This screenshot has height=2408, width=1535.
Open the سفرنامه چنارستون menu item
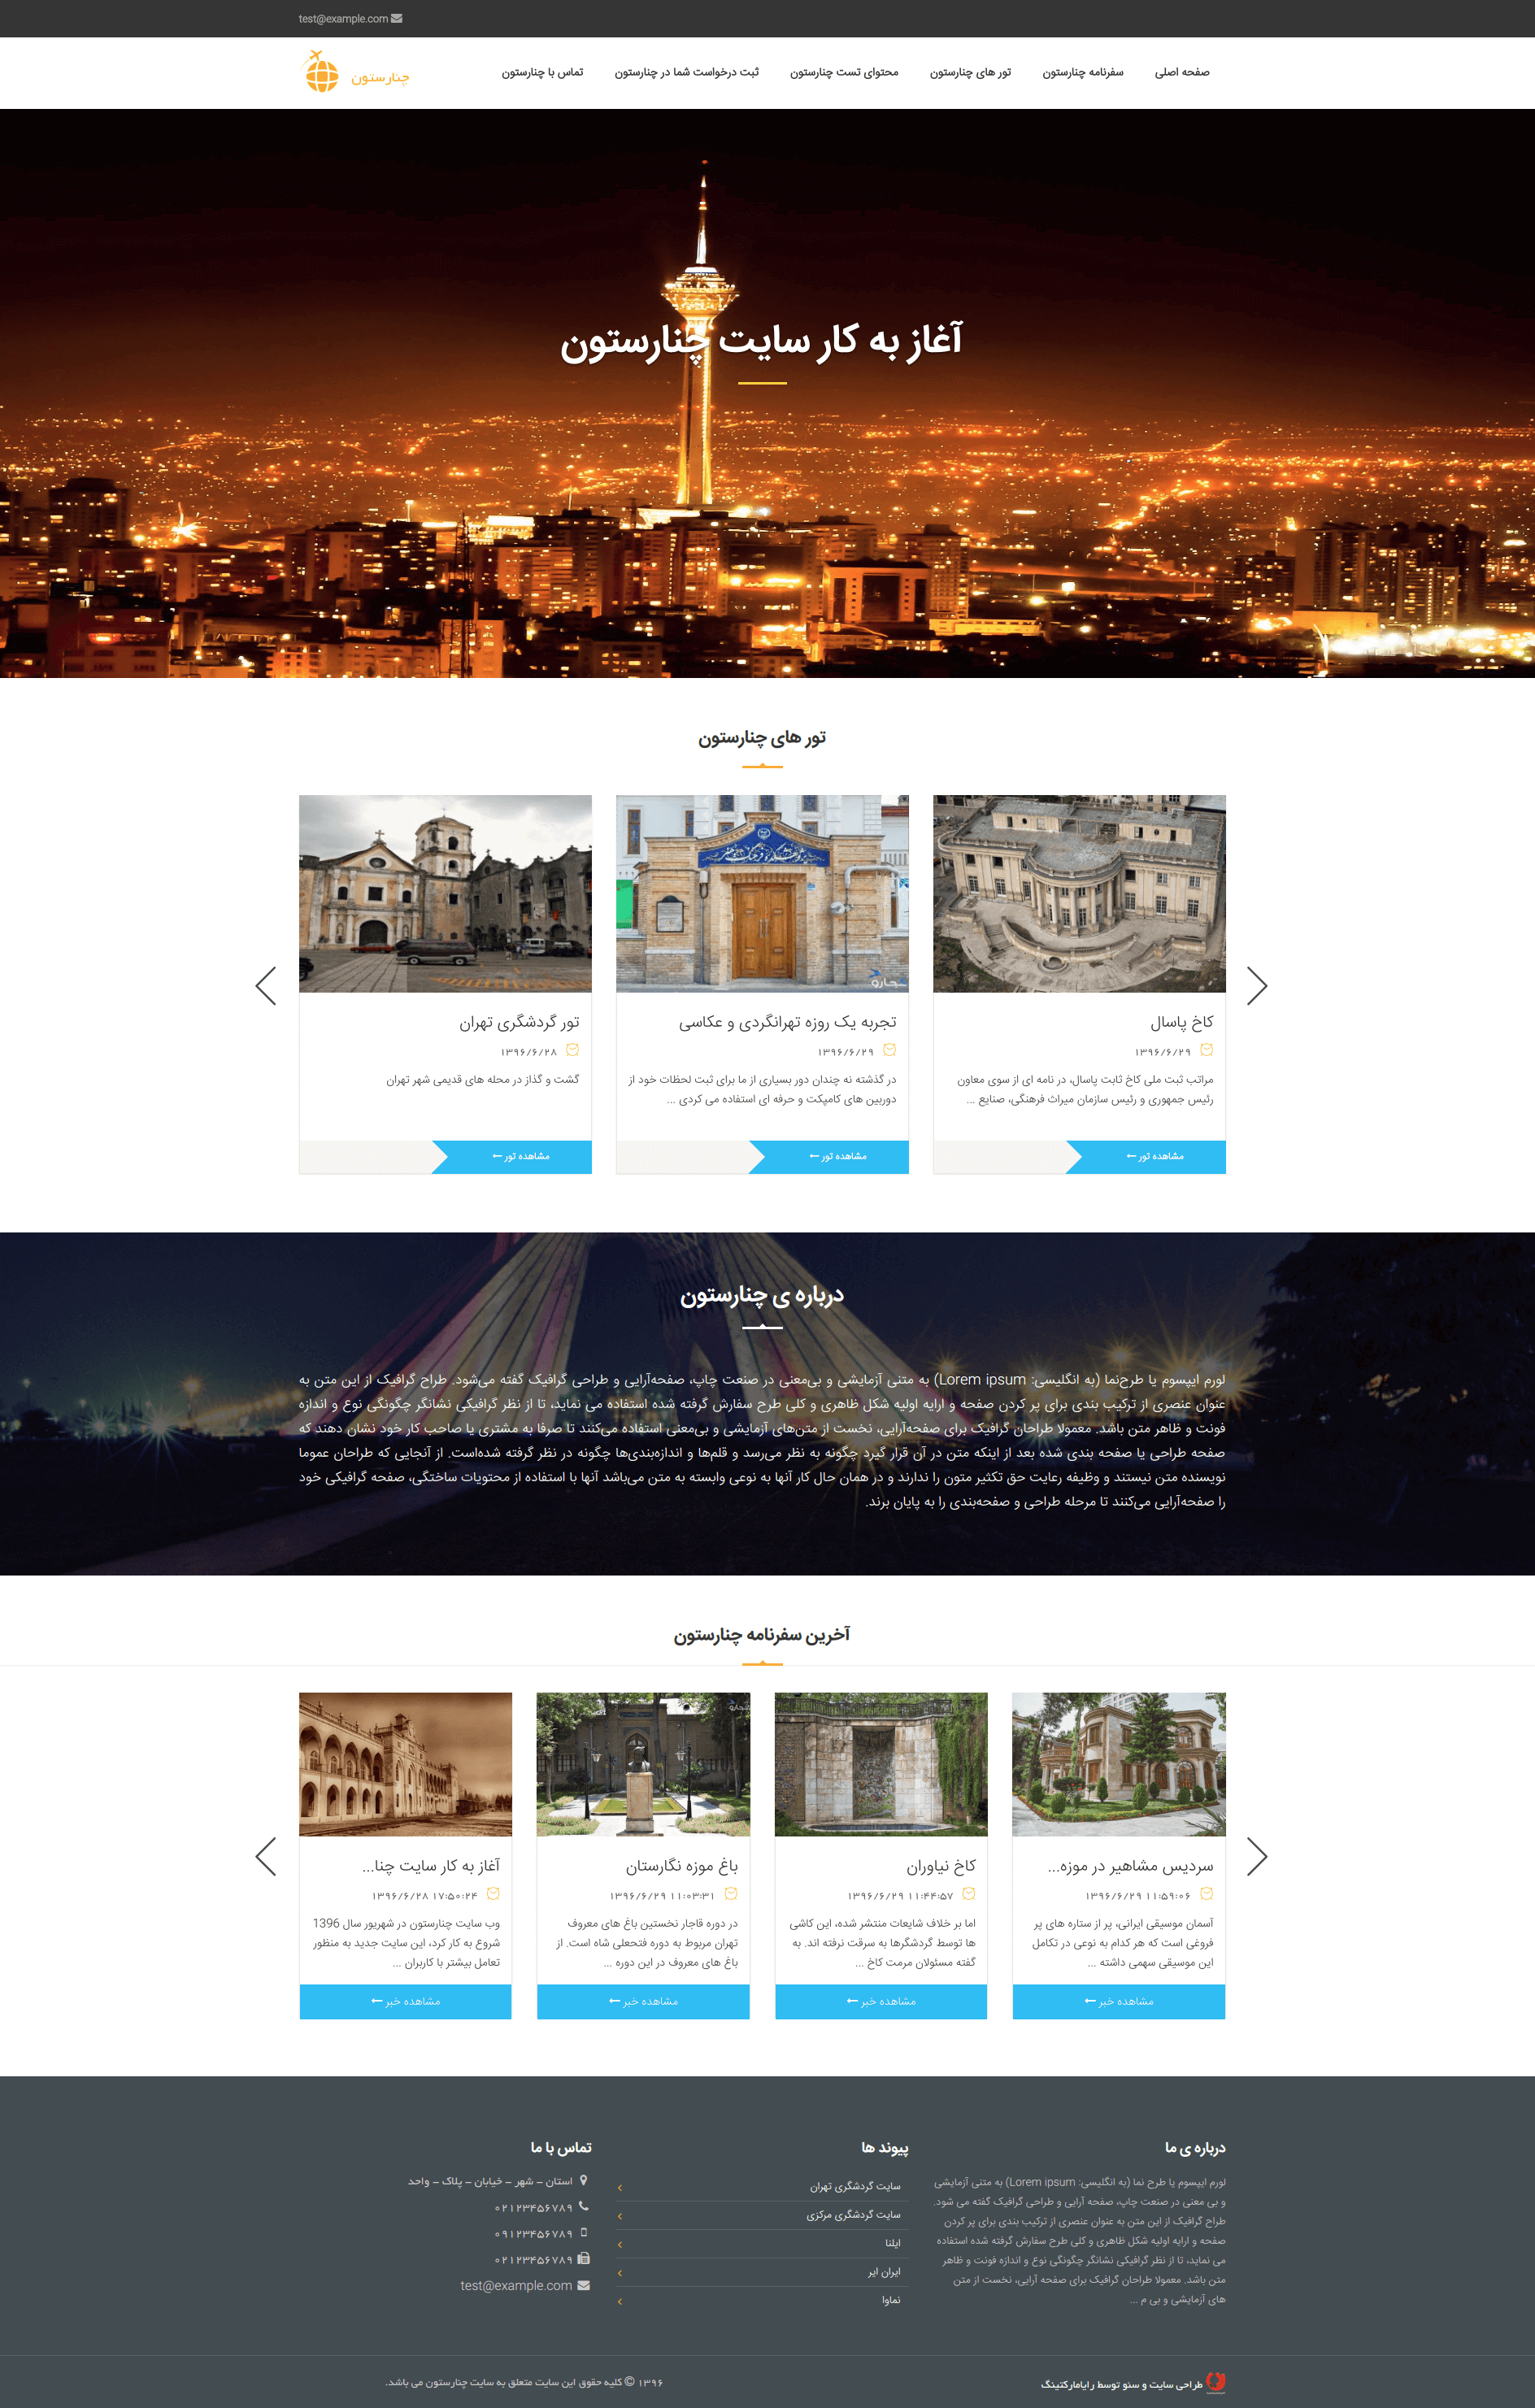click(1083, 72)
